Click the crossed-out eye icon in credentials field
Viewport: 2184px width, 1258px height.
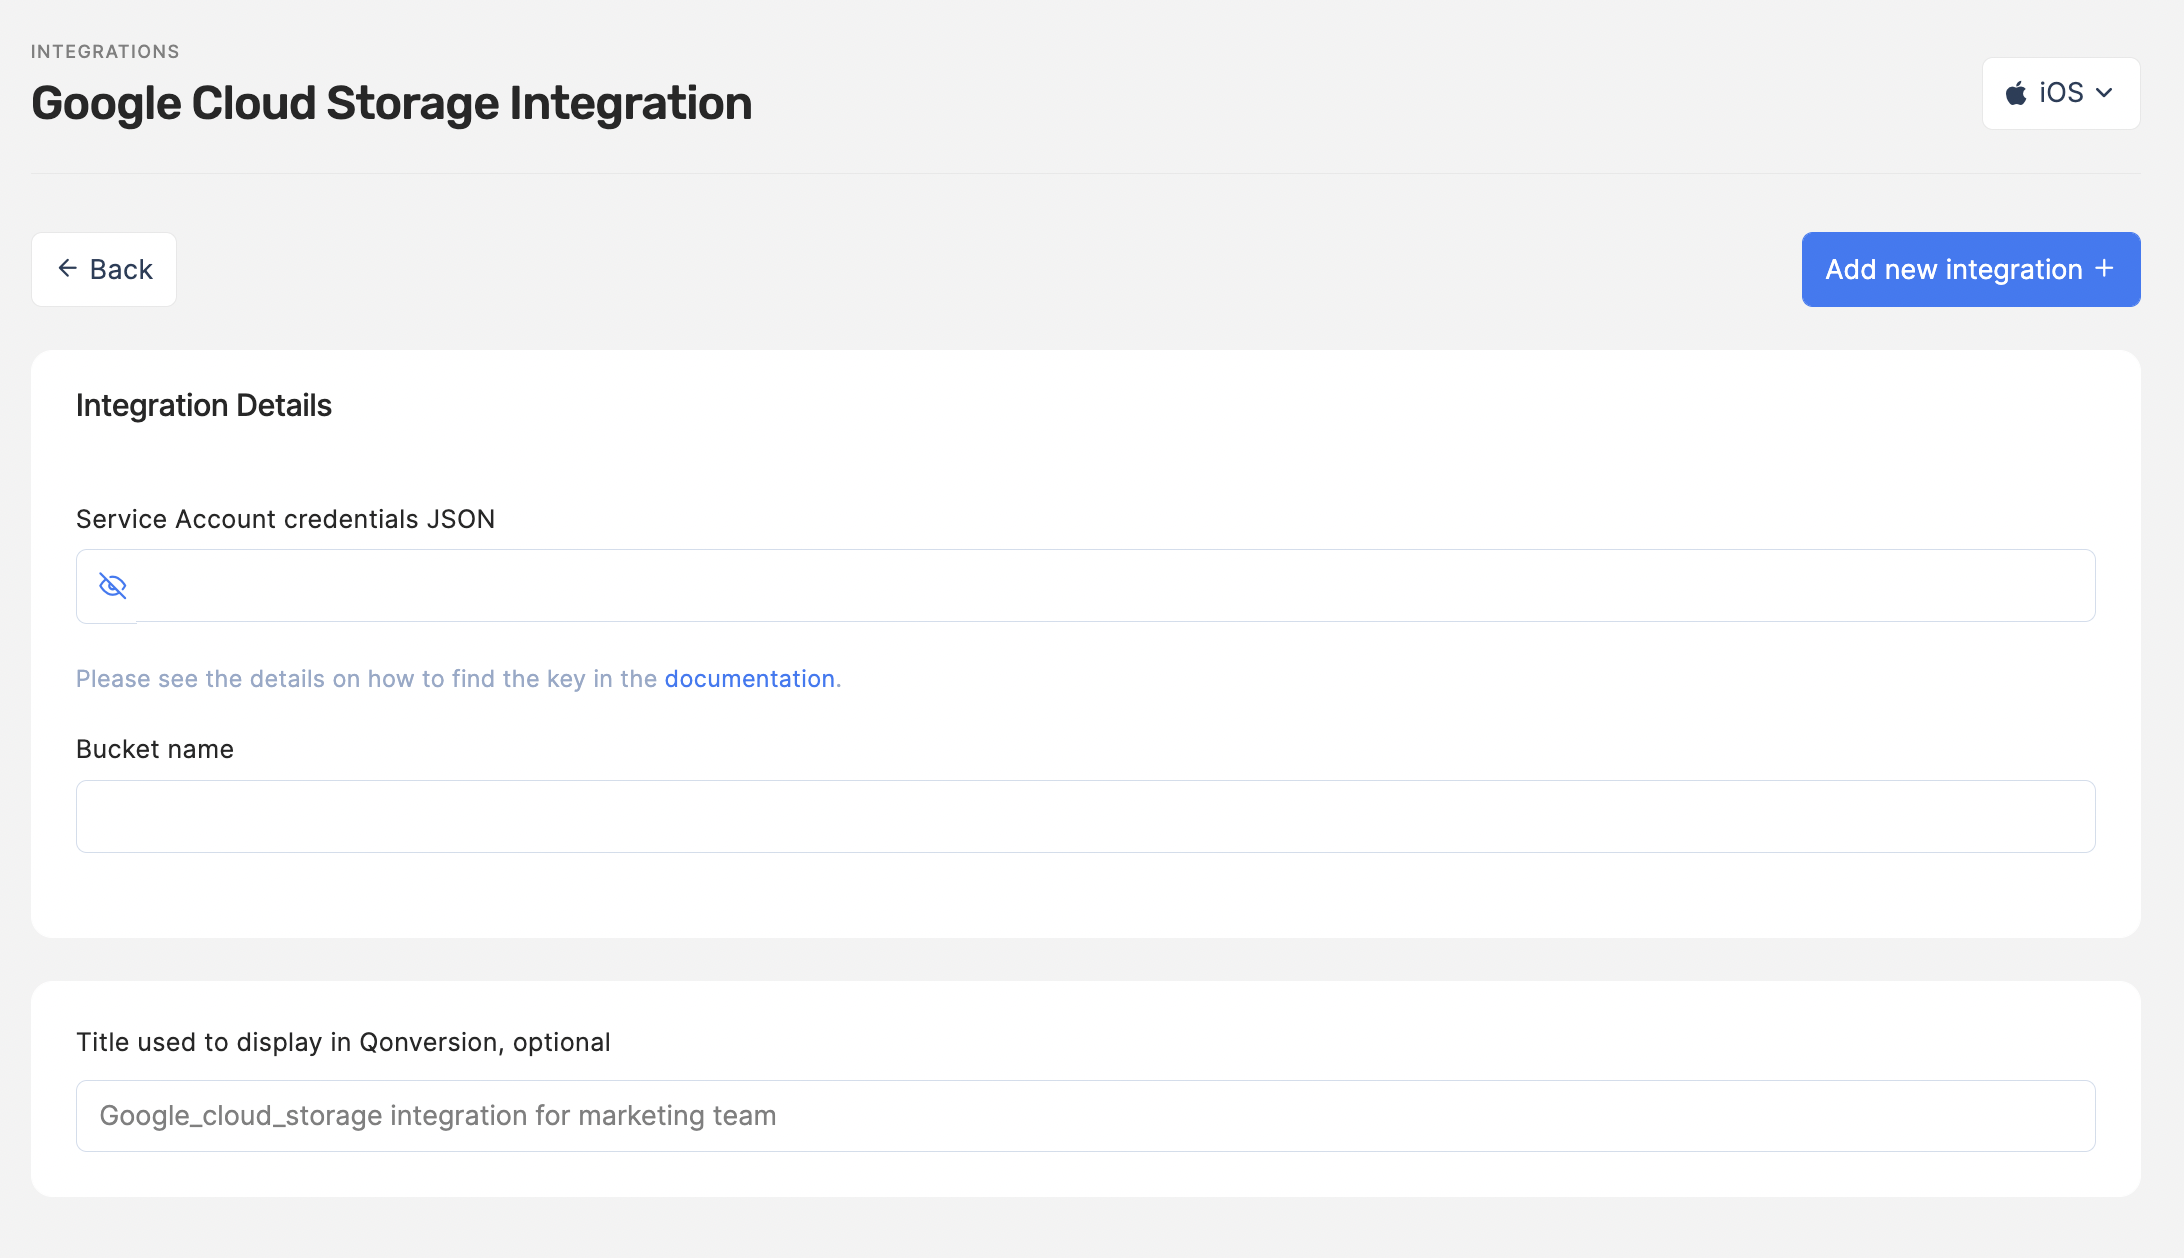click(113, 585)
